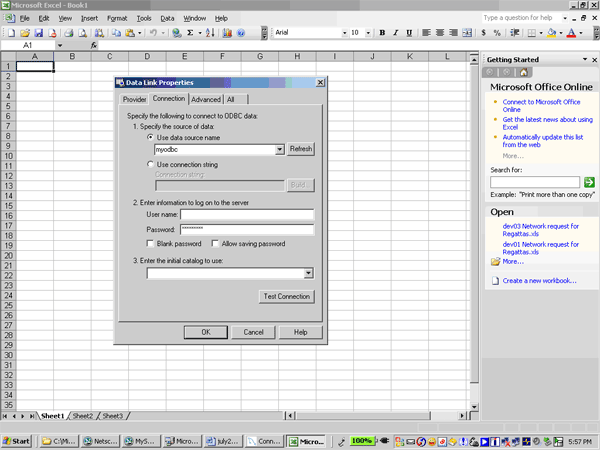Click Create a new workbook link
The image size is (600, 450).
coord(539,280)
